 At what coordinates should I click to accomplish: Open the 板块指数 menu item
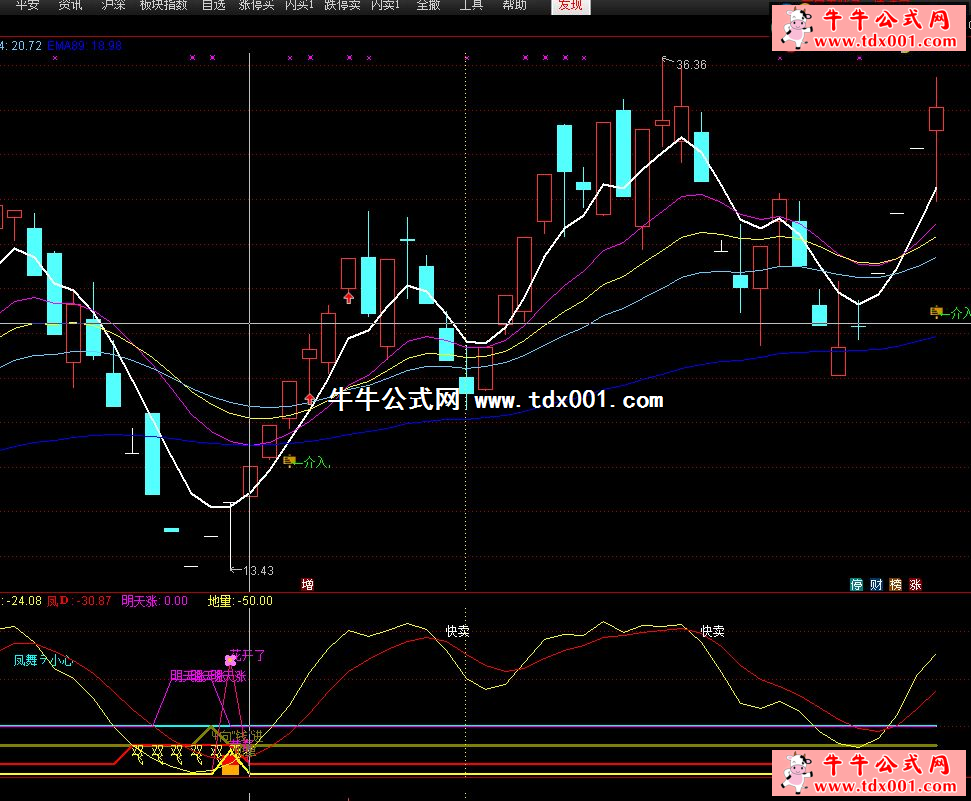tap(163, 5)
